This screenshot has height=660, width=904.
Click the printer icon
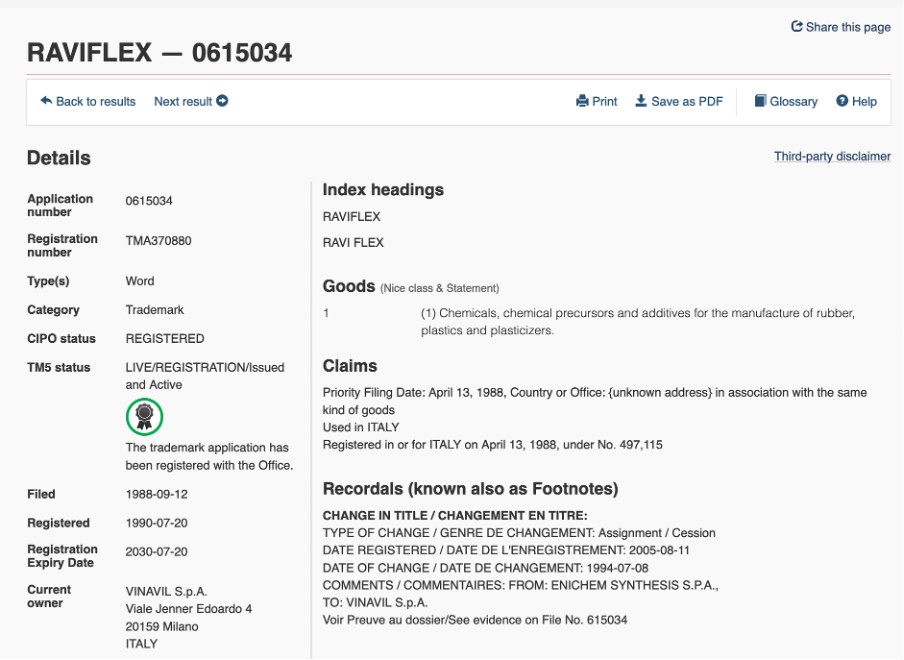tap(582, 101)
